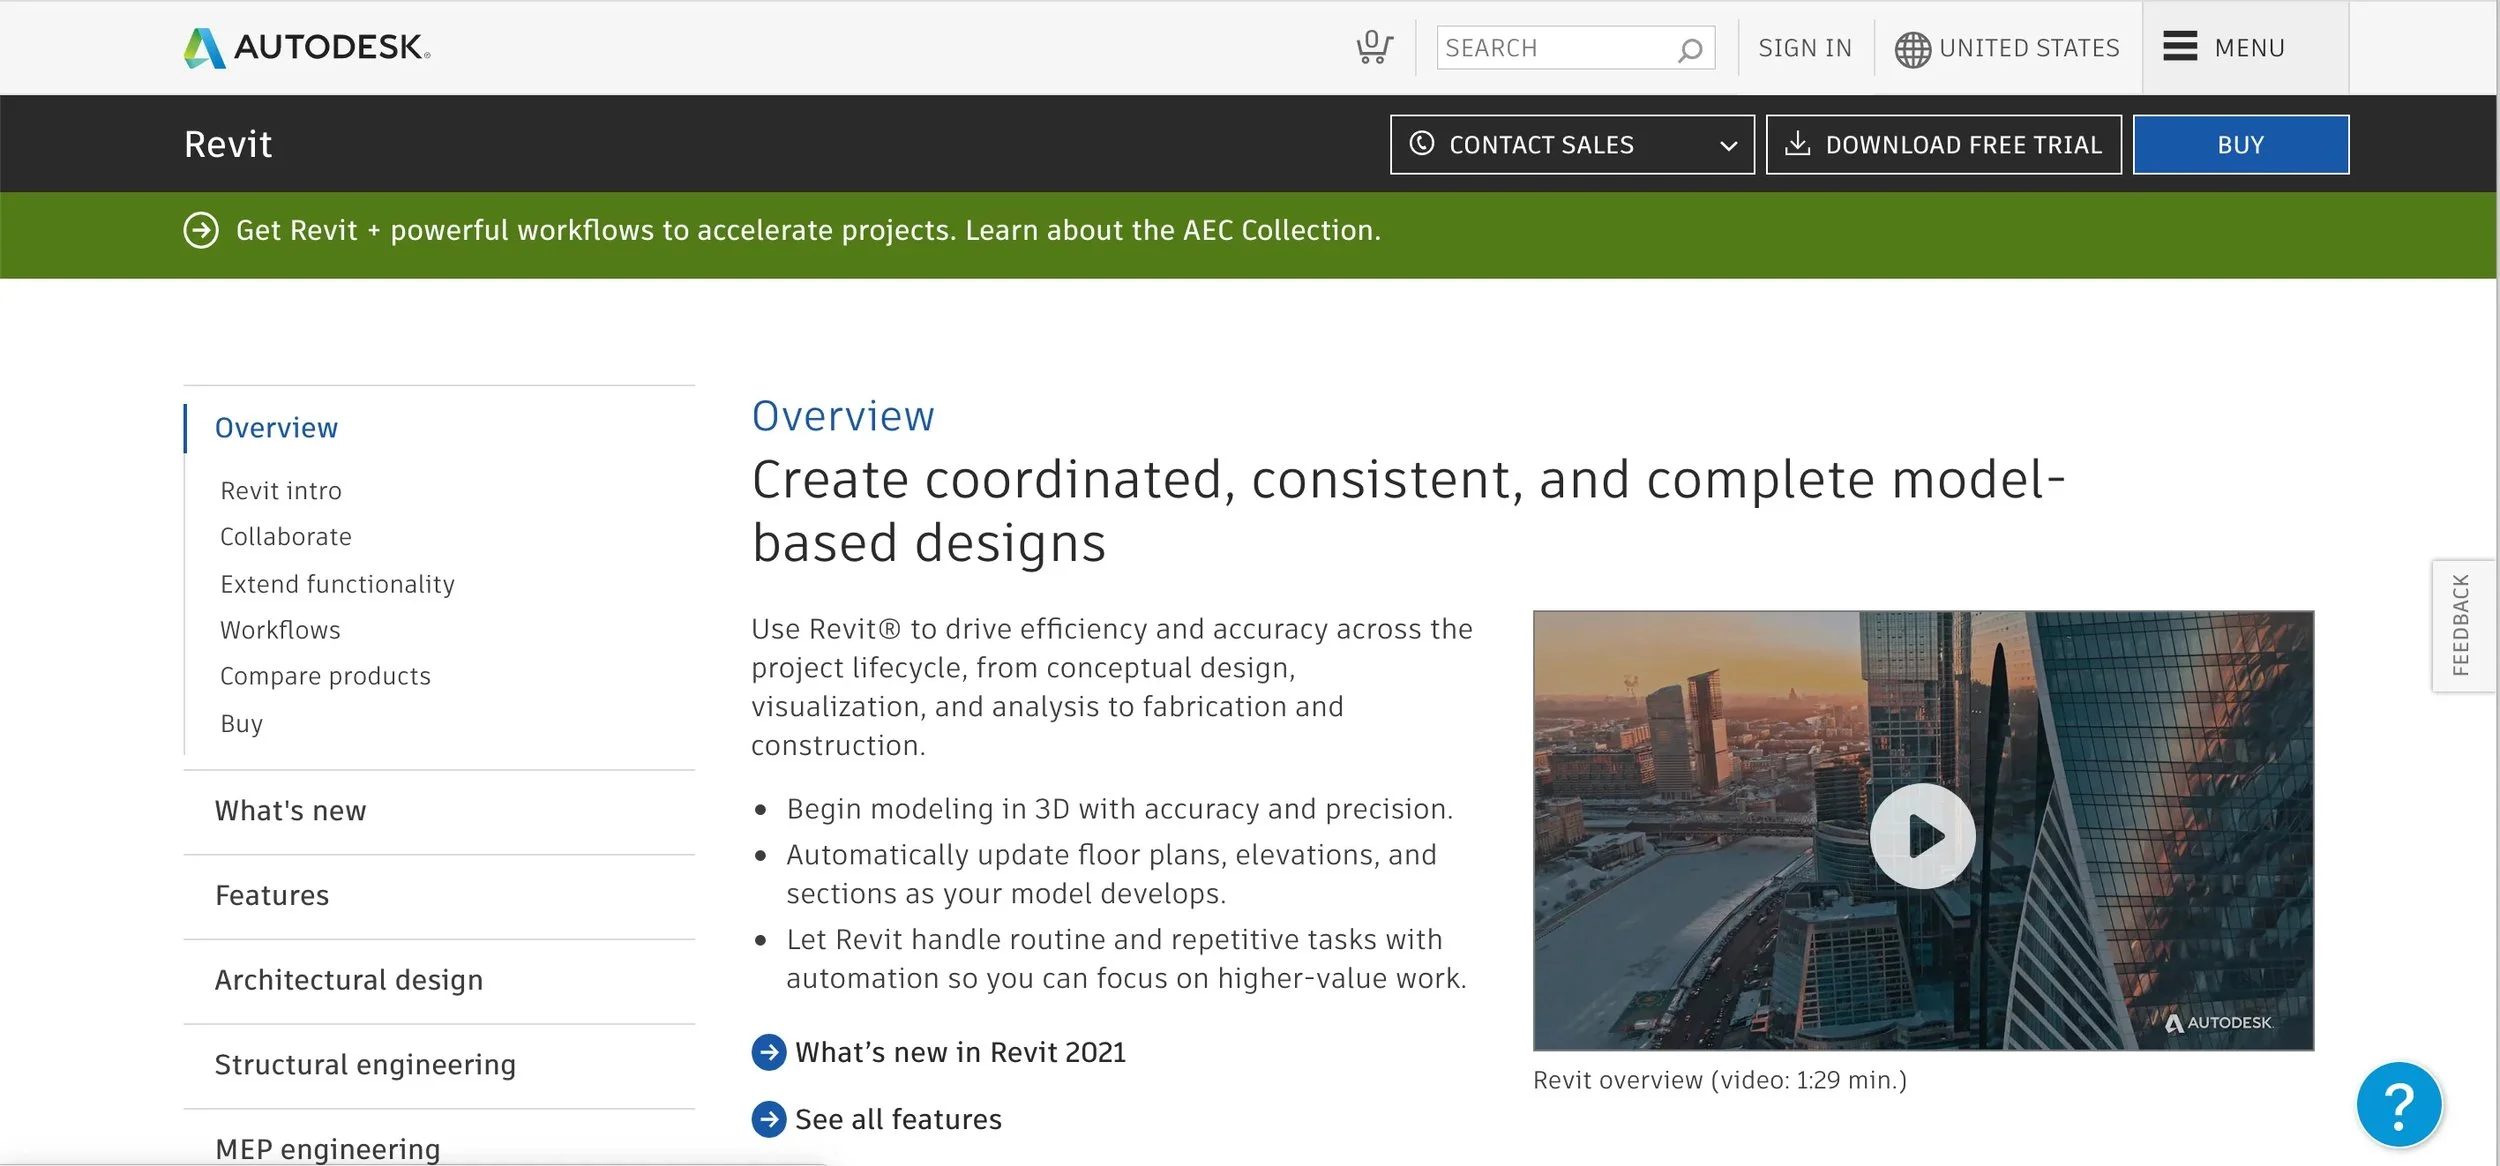This screenshot has width=2500, height=1166.
Task: Click the search magnifier icon
Action: click(1689, 49)
